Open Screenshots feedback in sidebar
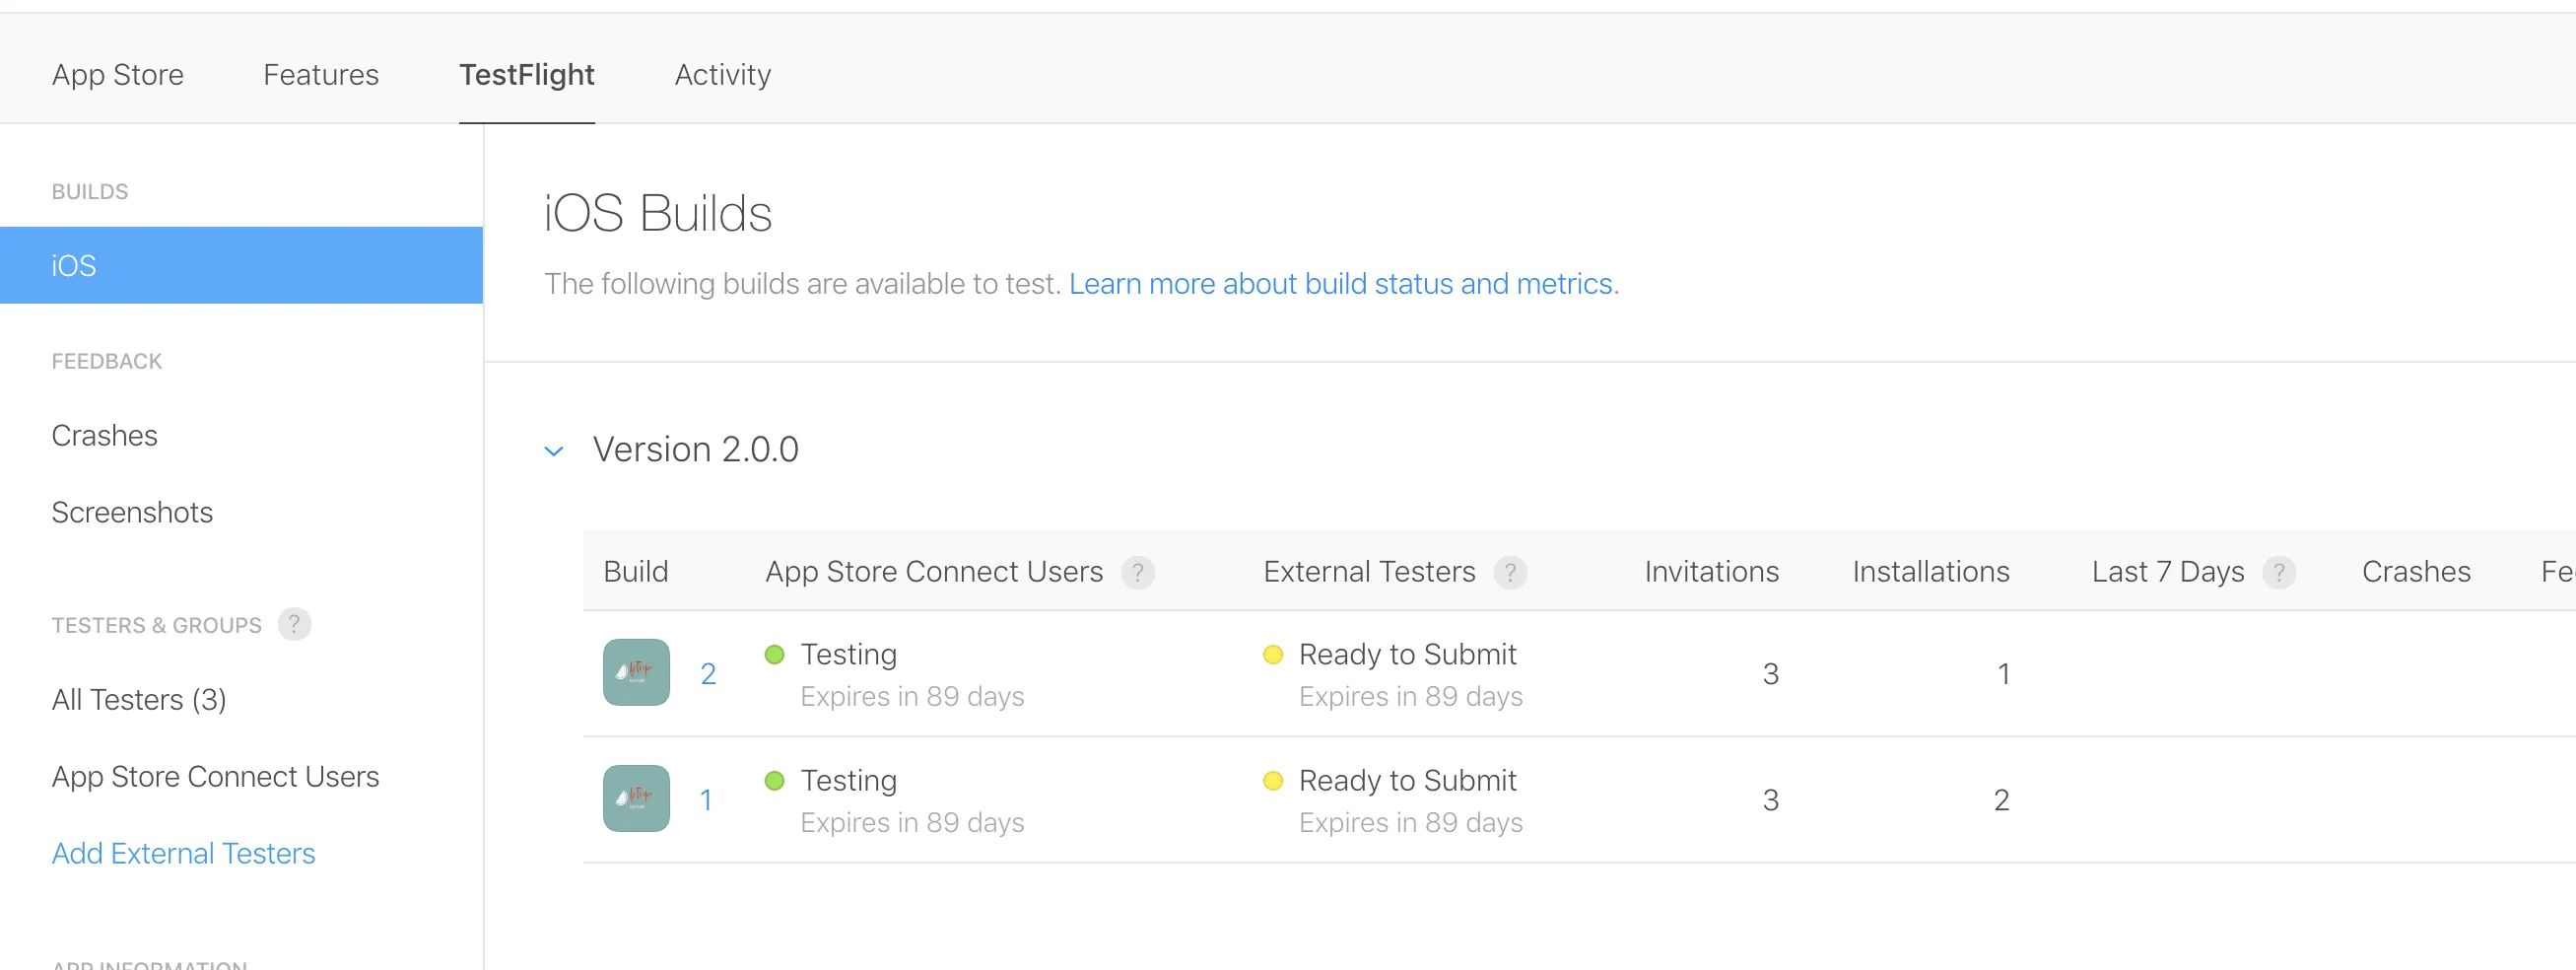Viewport: 2576px width, 970px height. pyautogui.click(x=132, y=512)
